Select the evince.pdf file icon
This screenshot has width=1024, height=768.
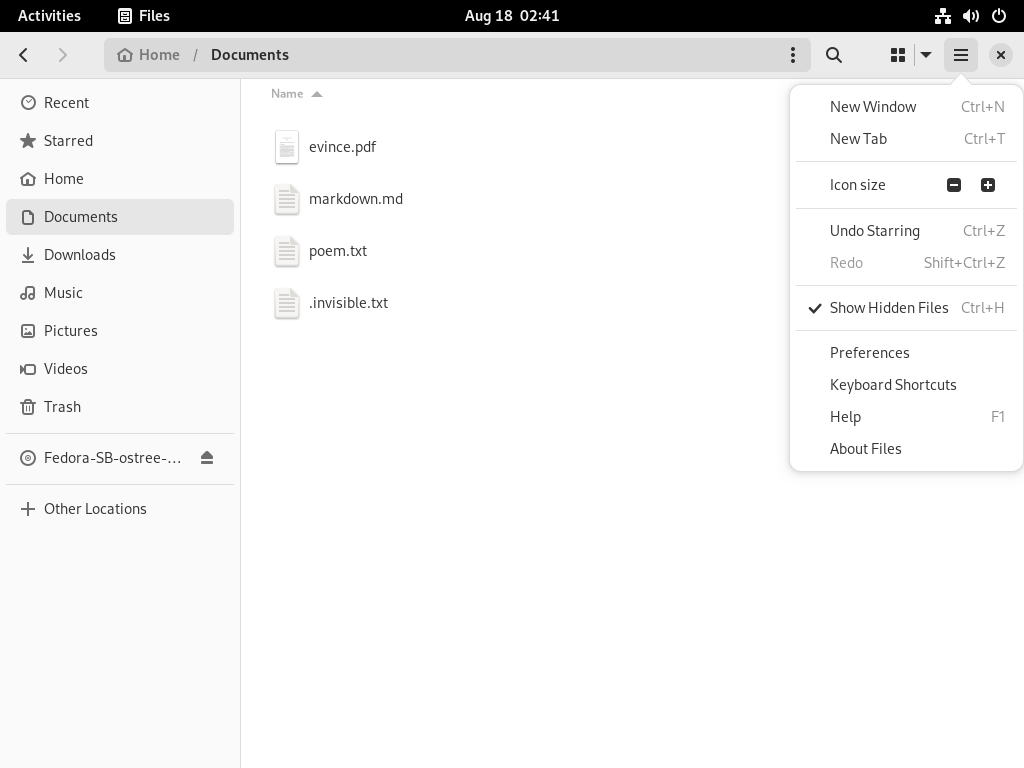[x=287, y=147]
